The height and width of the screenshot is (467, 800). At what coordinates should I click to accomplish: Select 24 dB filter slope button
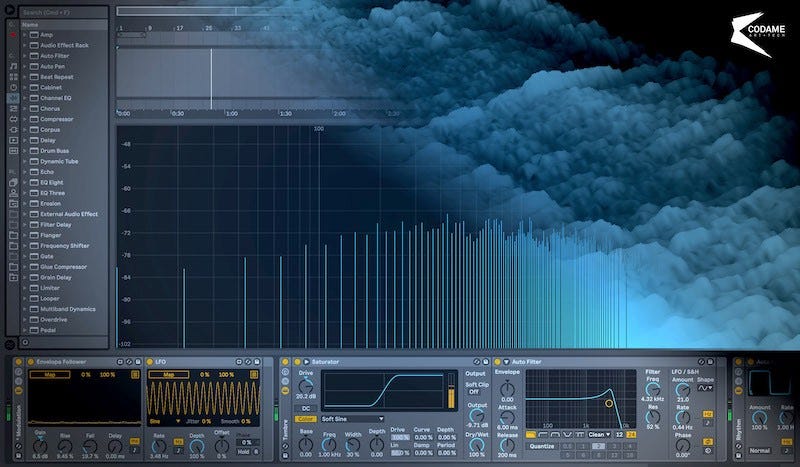[x=631, y=434]
